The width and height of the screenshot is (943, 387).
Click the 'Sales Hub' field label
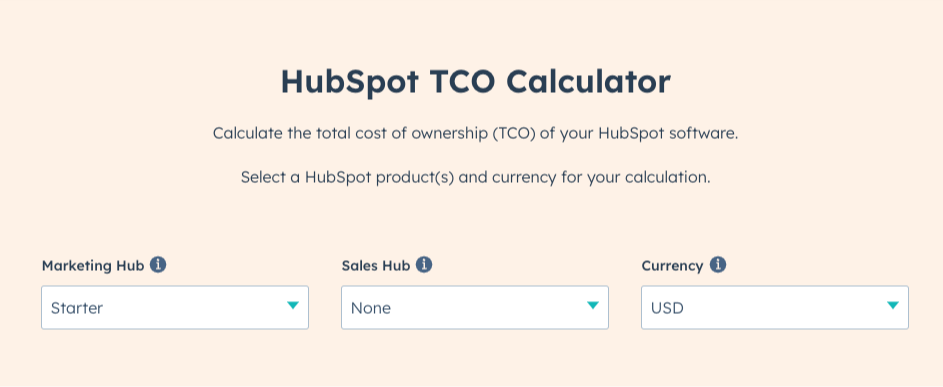click(376, 265)
